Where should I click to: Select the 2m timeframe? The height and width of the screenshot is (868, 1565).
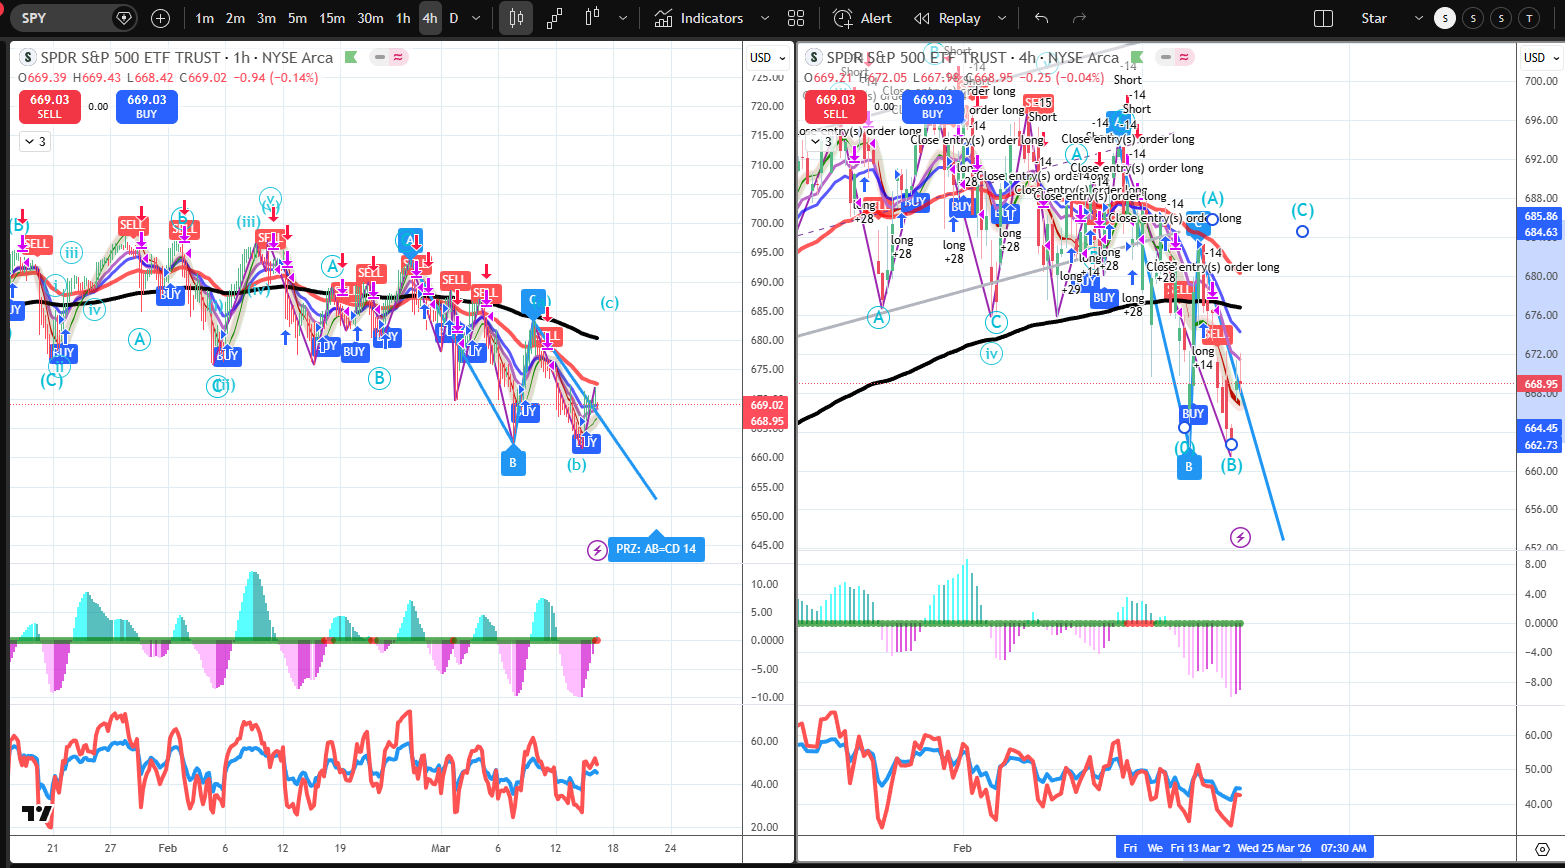point(235,18)
